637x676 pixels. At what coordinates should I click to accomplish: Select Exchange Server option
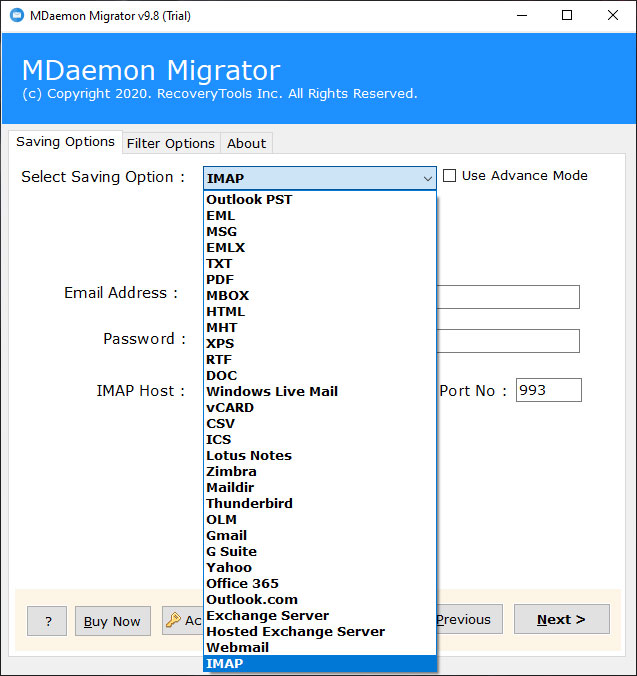pos(320,615)
